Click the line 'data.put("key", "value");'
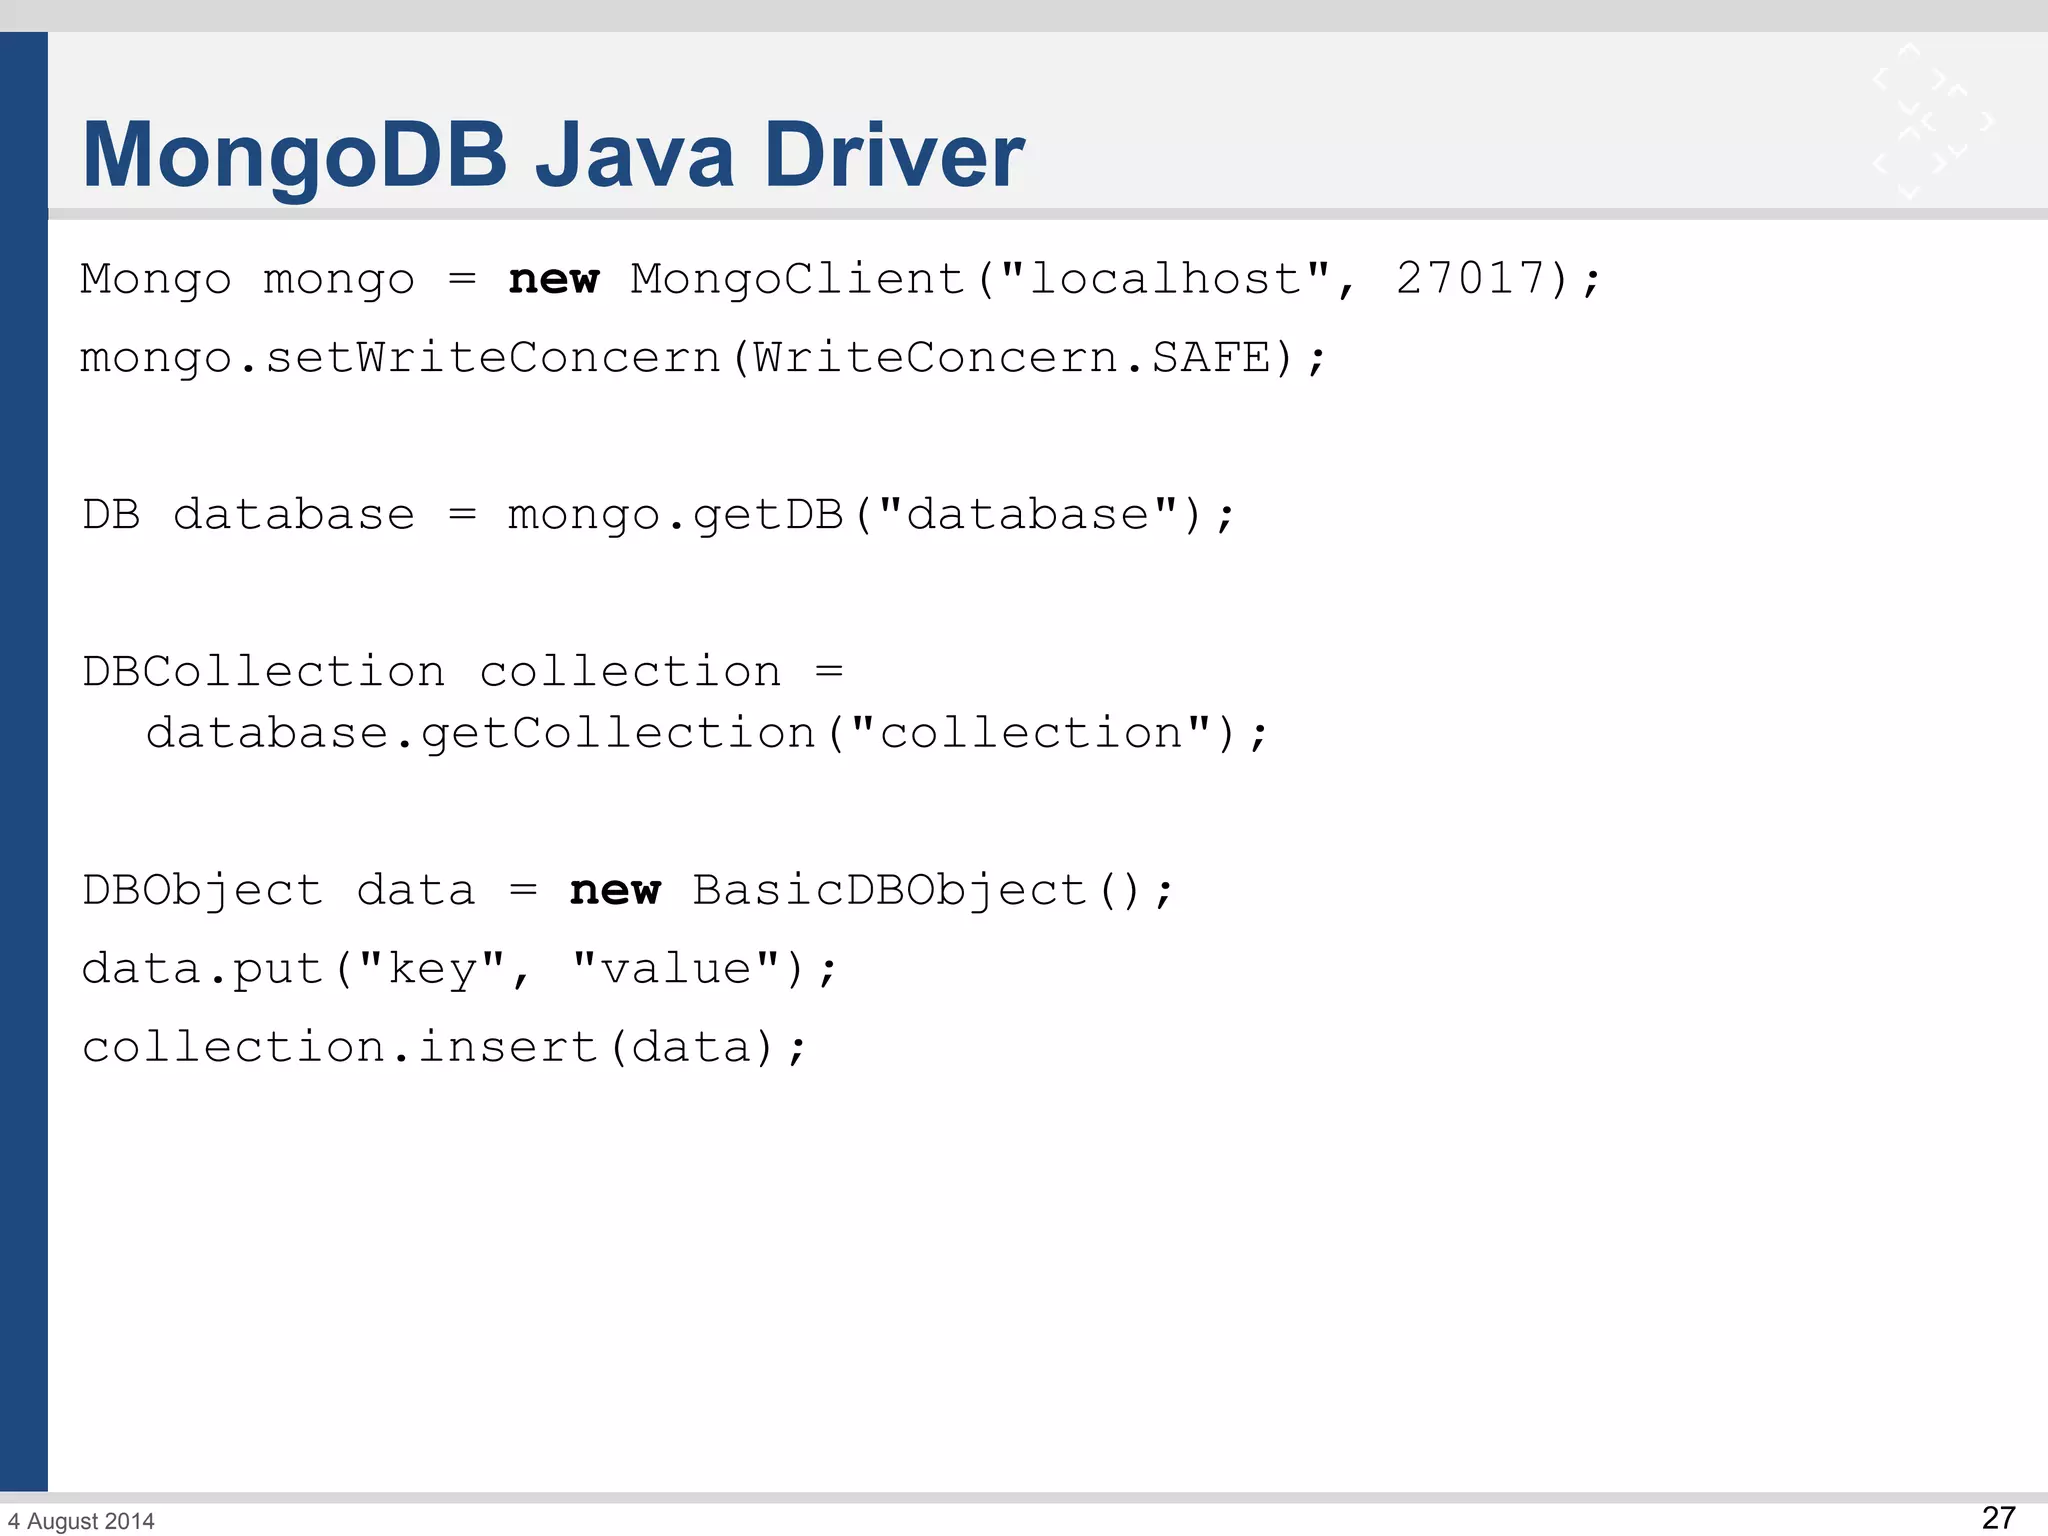 (x=459, y=969)
